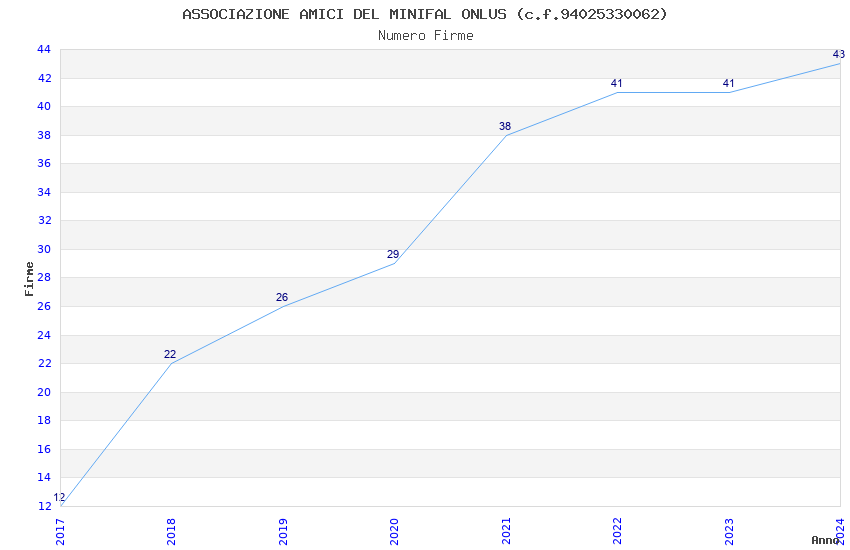Select the data label 38 at 2021
Viewport: 850px width, 550px height.
click(505, 126)
